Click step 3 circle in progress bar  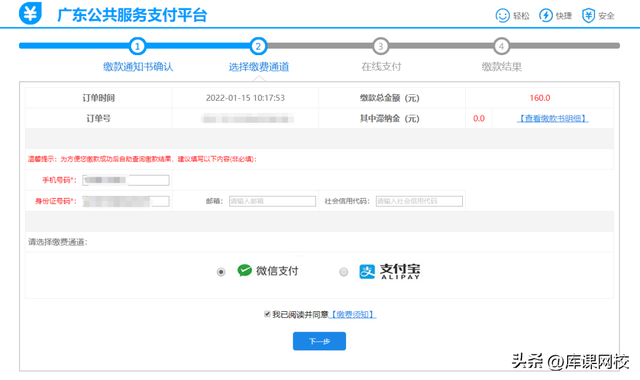click(380, 46)
